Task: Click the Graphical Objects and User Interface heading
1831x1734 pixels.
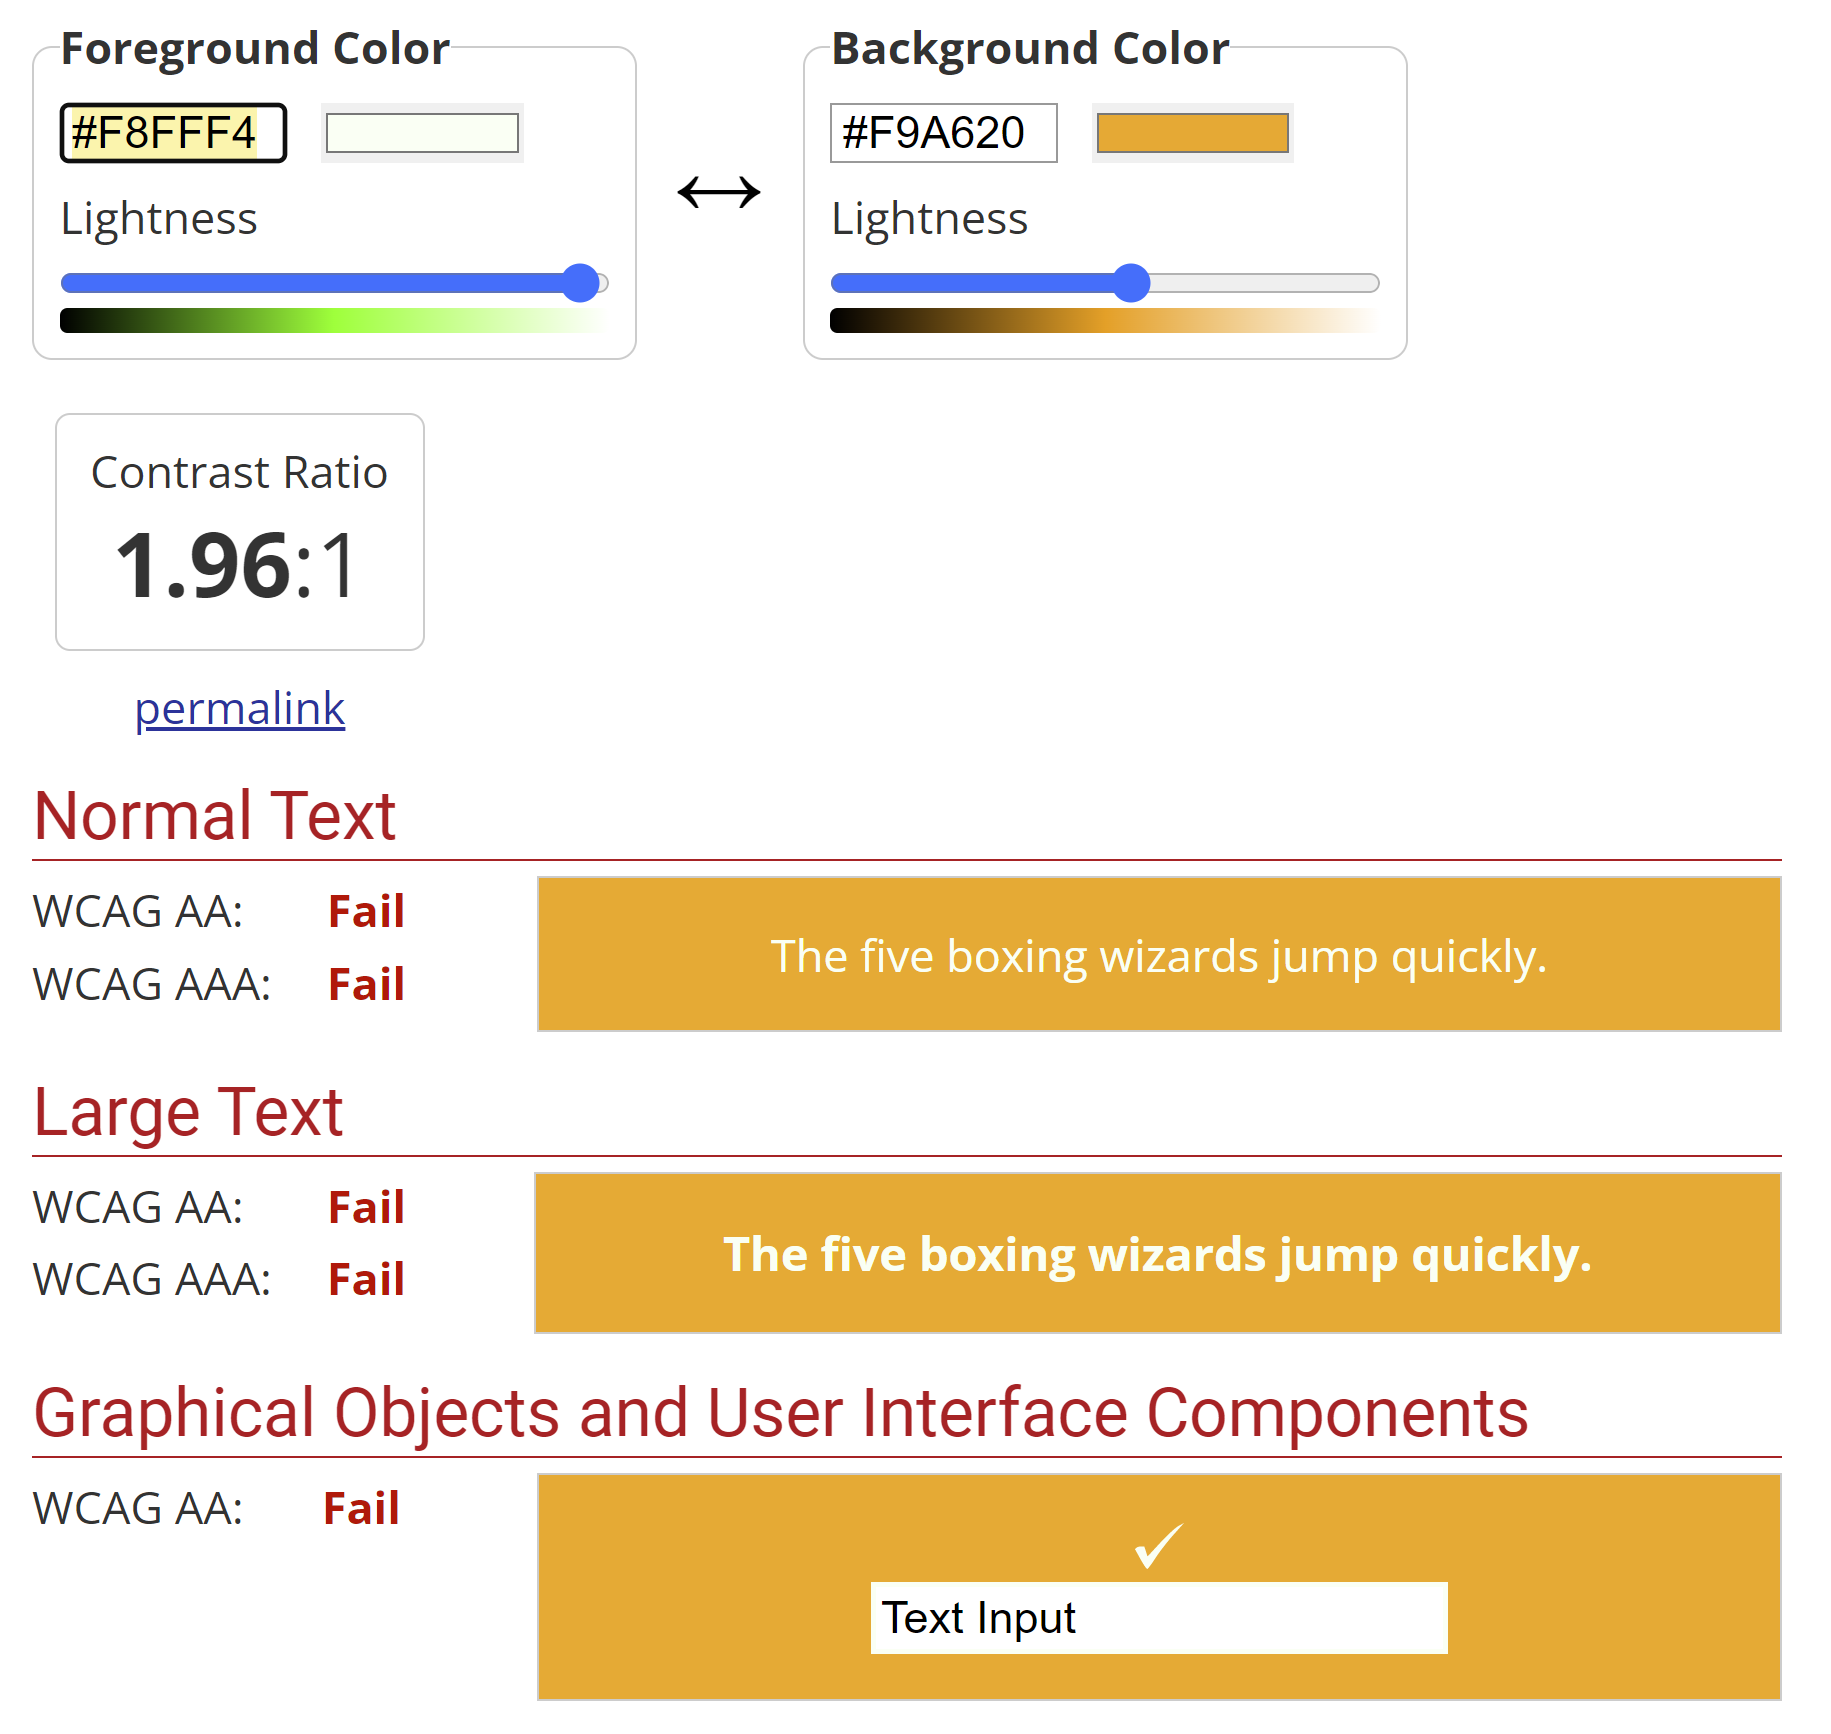Action: pyautogui.click(x=781, y=1413)
